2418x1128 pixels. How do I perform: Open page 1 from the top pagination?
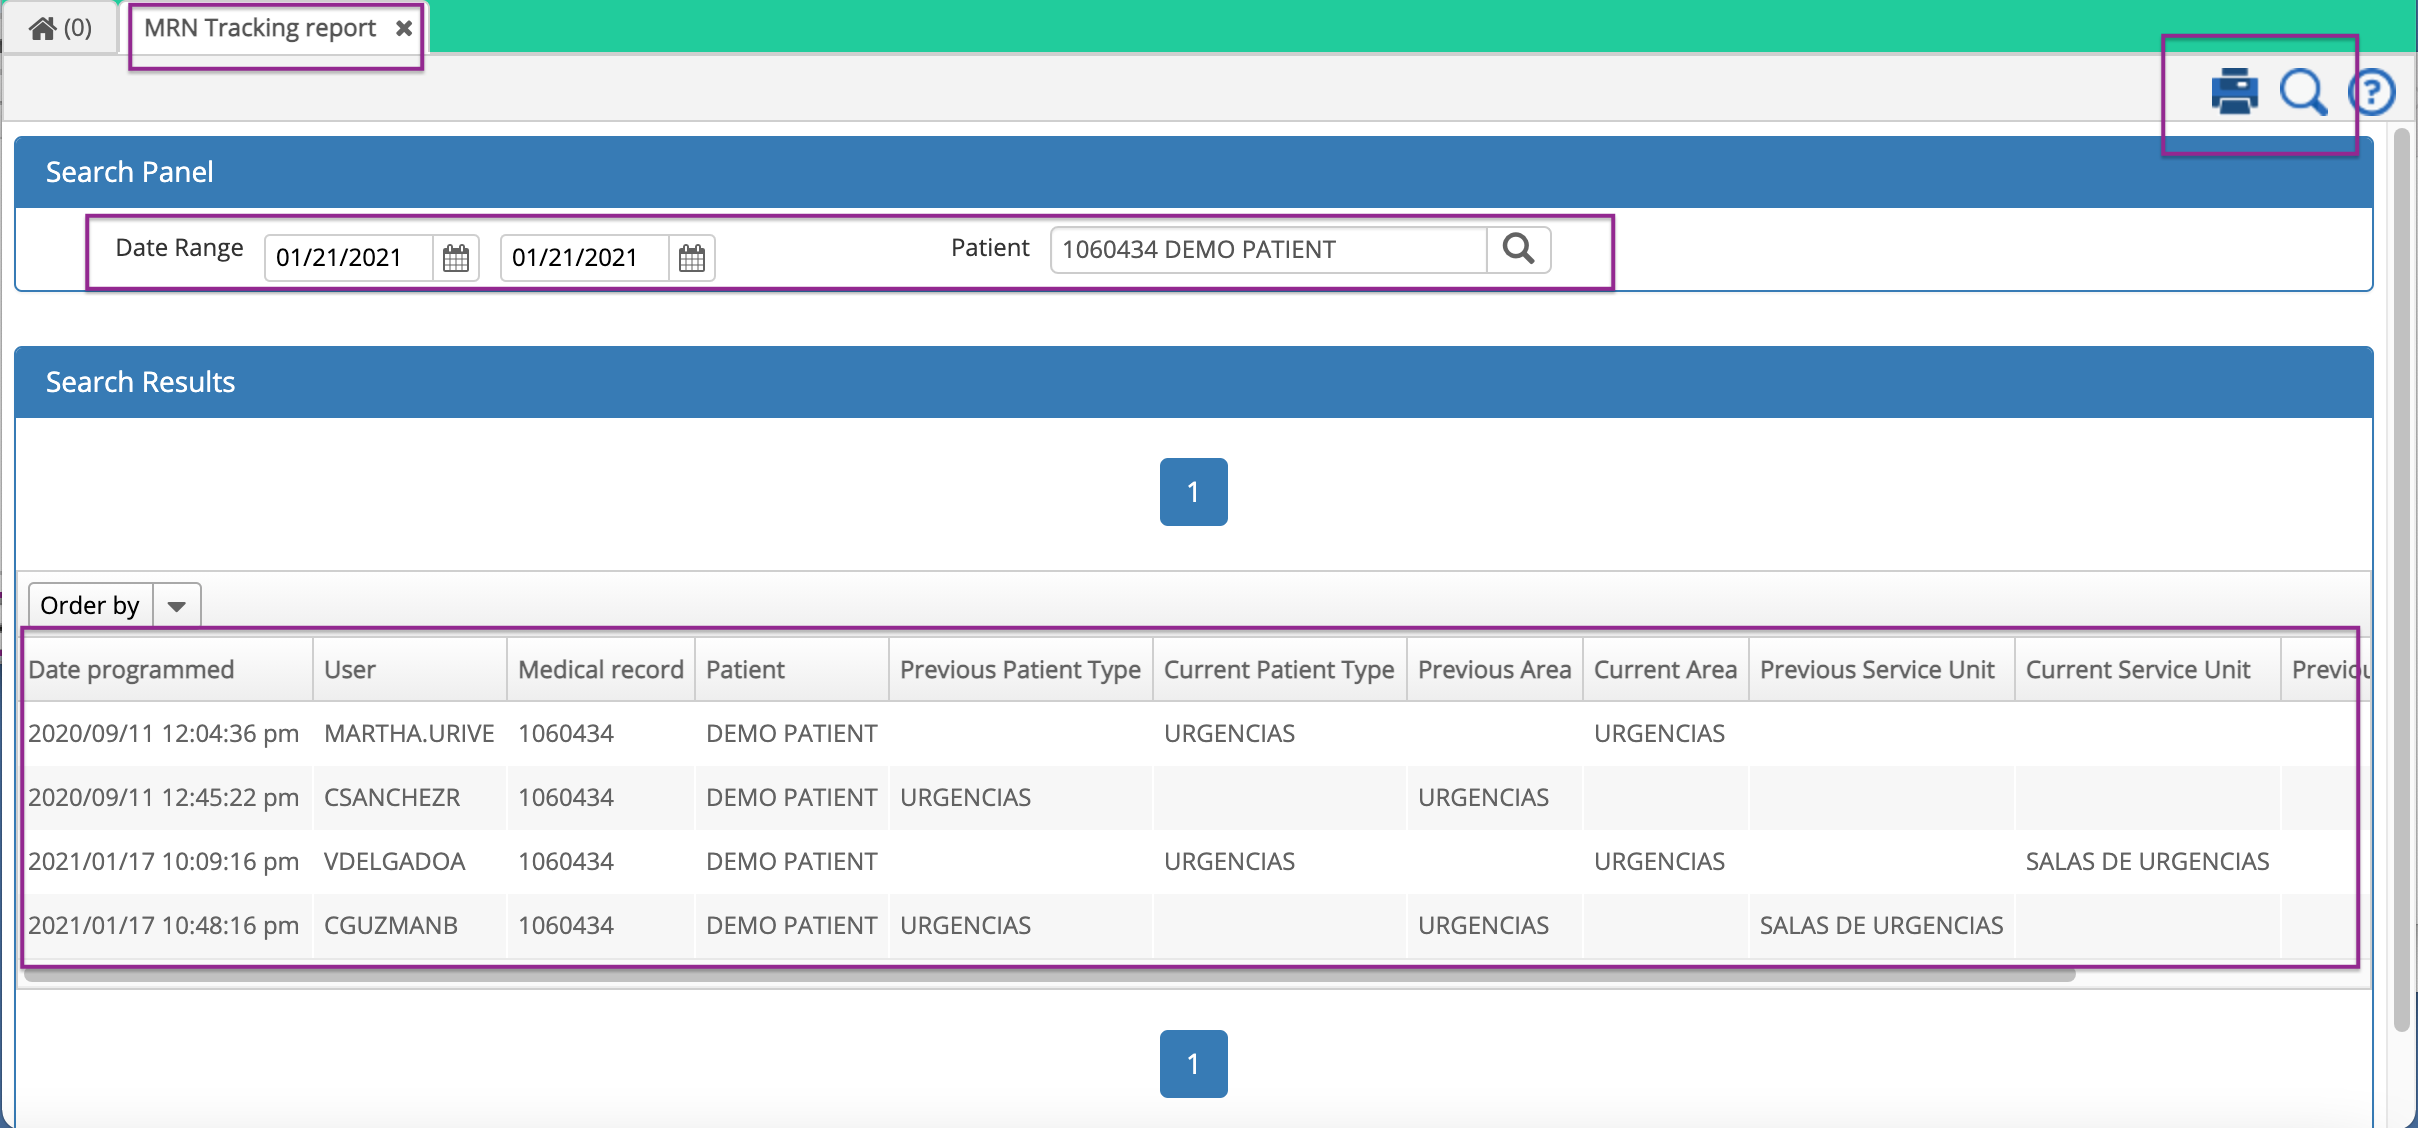(1193, 491)
